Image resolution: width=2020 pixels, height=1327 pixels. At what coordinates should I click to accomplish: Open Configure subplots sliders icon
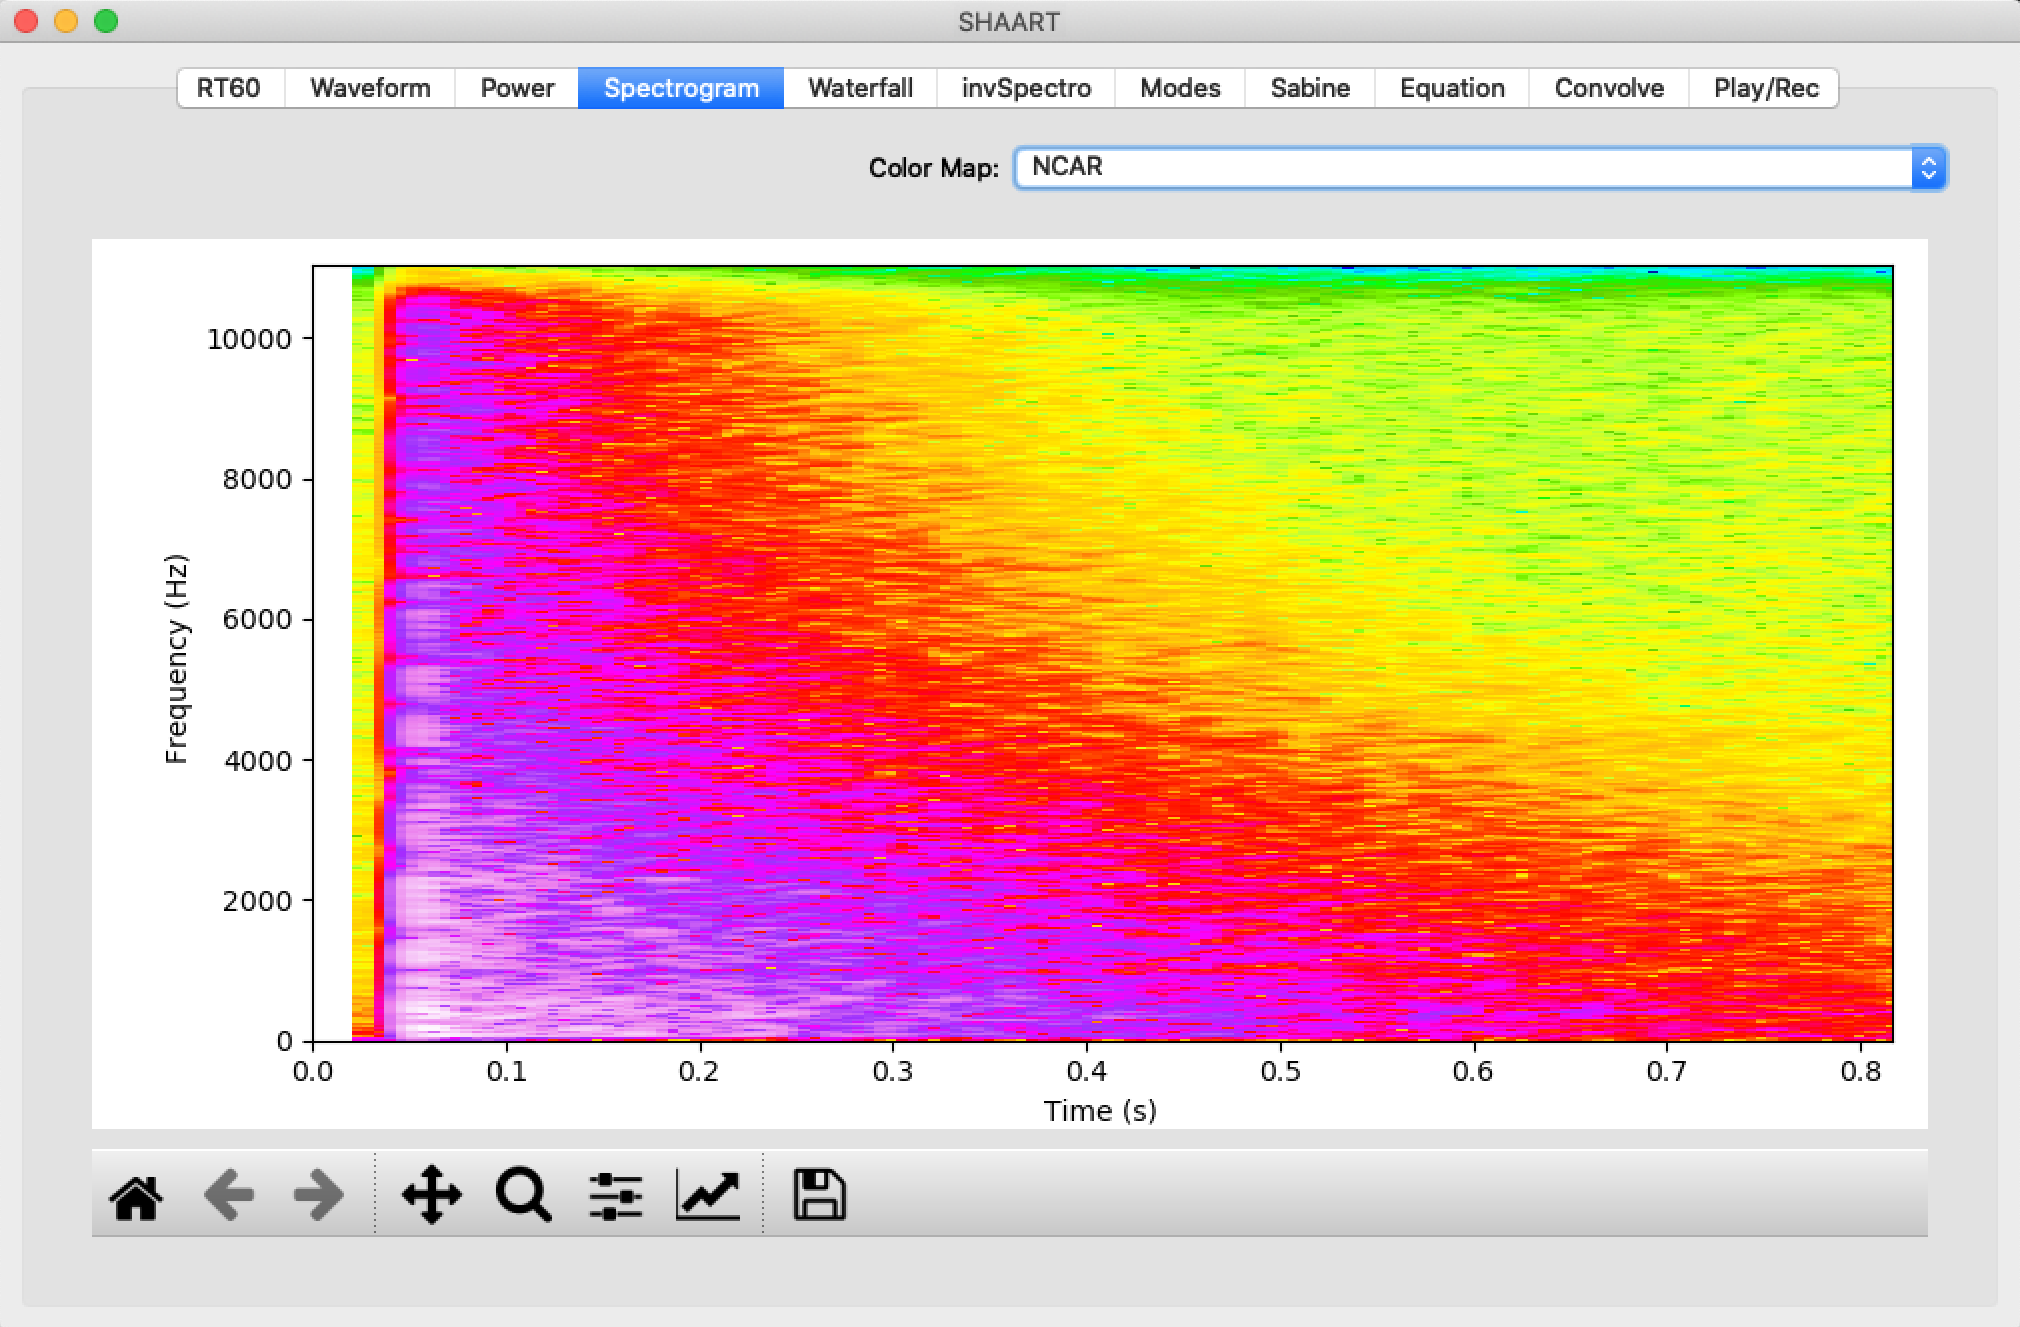click(x=616, y=1195)
